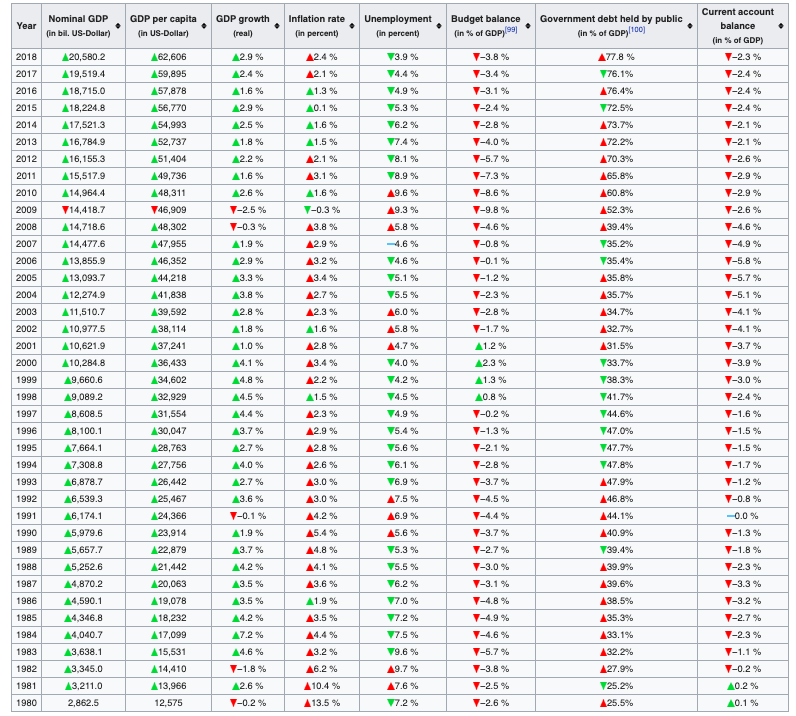Click red decrease arrow in 2009 Nominal GDP
Viewport: 796px width, 716px height.
tap(66, 210)
